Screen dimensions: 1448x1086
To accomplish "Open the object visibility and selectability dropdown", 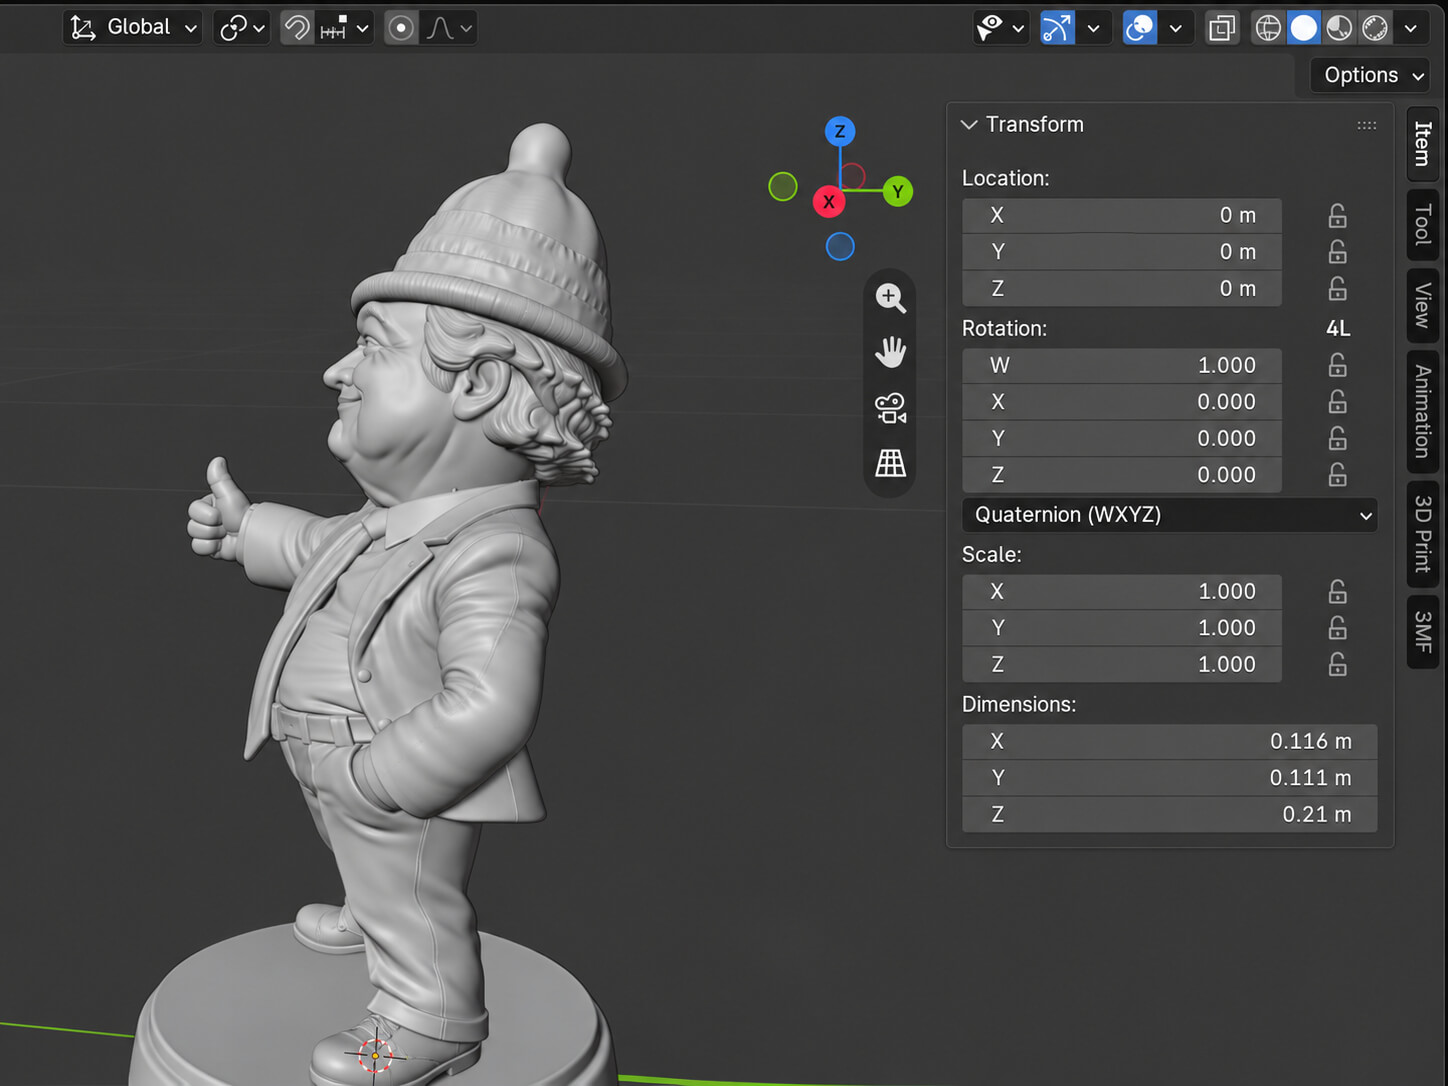I will pos(1000,27).
